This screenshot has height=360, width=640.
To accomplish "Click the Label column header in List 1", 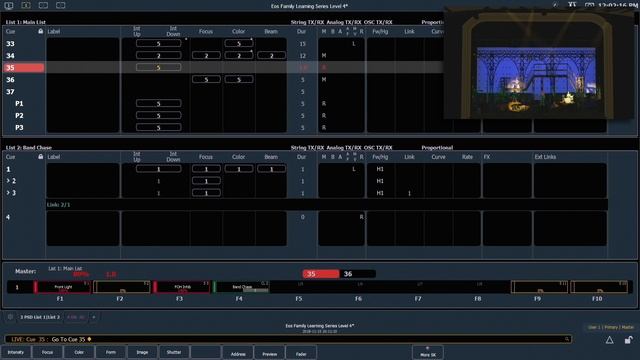I will pos(54,31).
